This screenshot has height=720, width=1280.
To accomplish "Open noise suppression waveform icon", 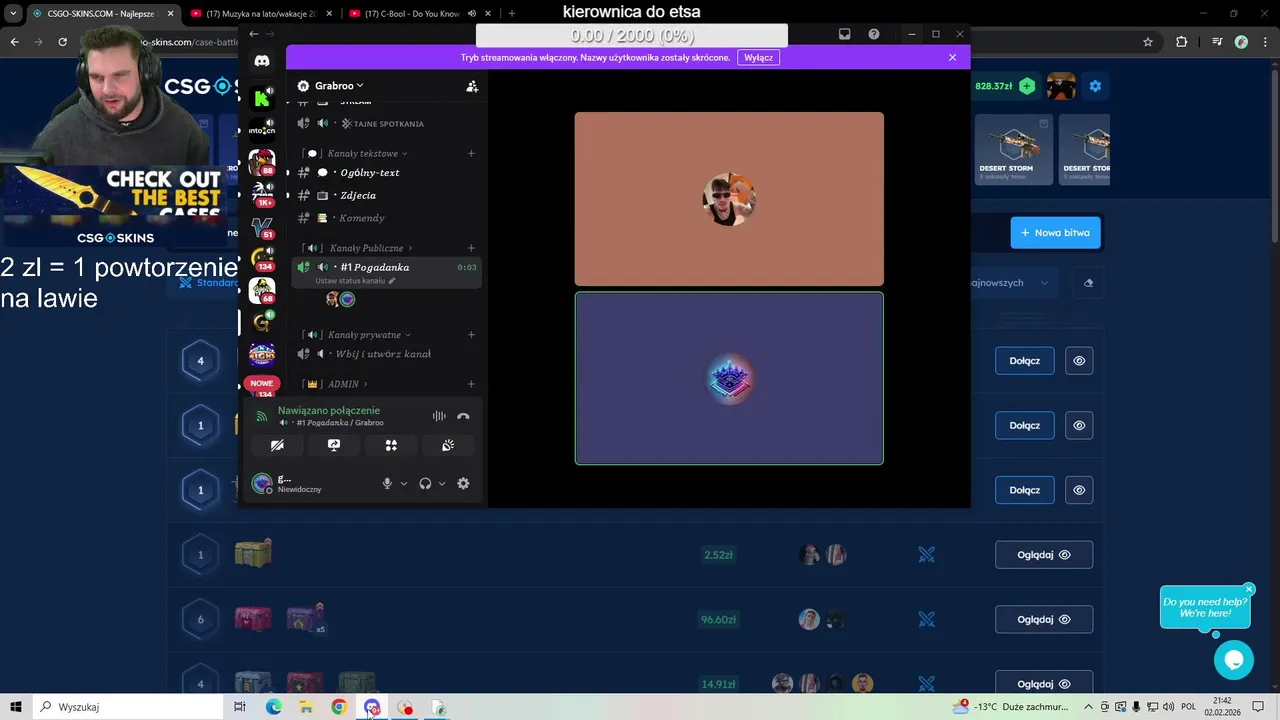I will coord(439,416).
